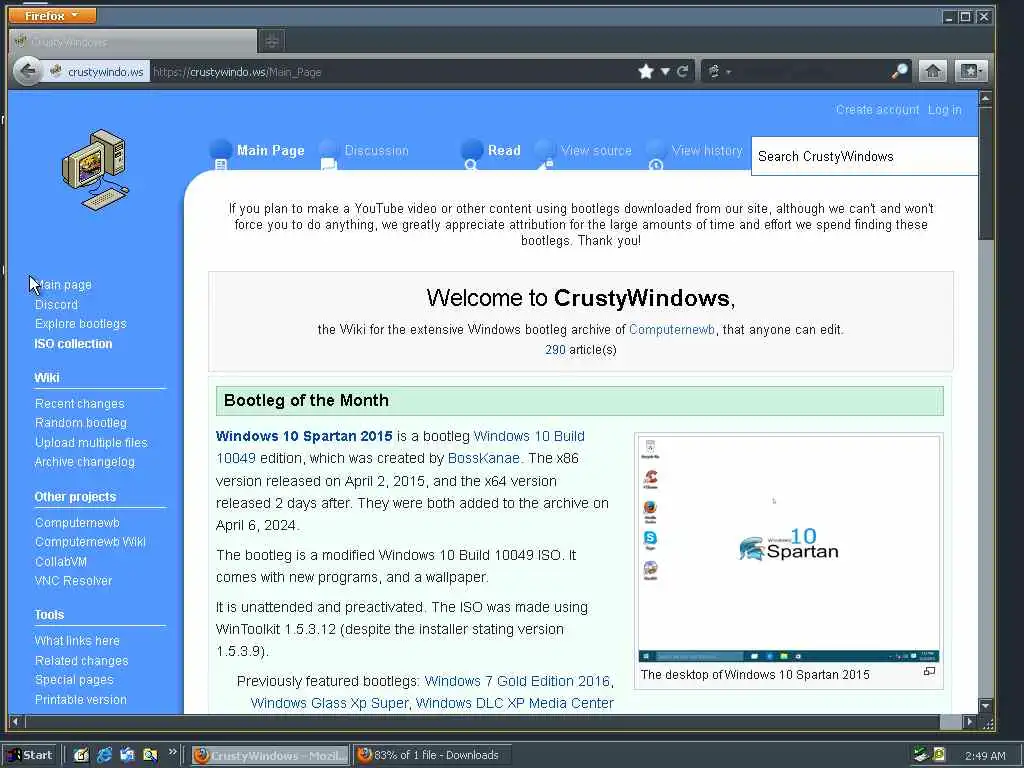The width and height of the screenshot is (1024, 768).
Task: Open Windows 7 Gold Edition 2016 link
Action: [x=517, y=681]
